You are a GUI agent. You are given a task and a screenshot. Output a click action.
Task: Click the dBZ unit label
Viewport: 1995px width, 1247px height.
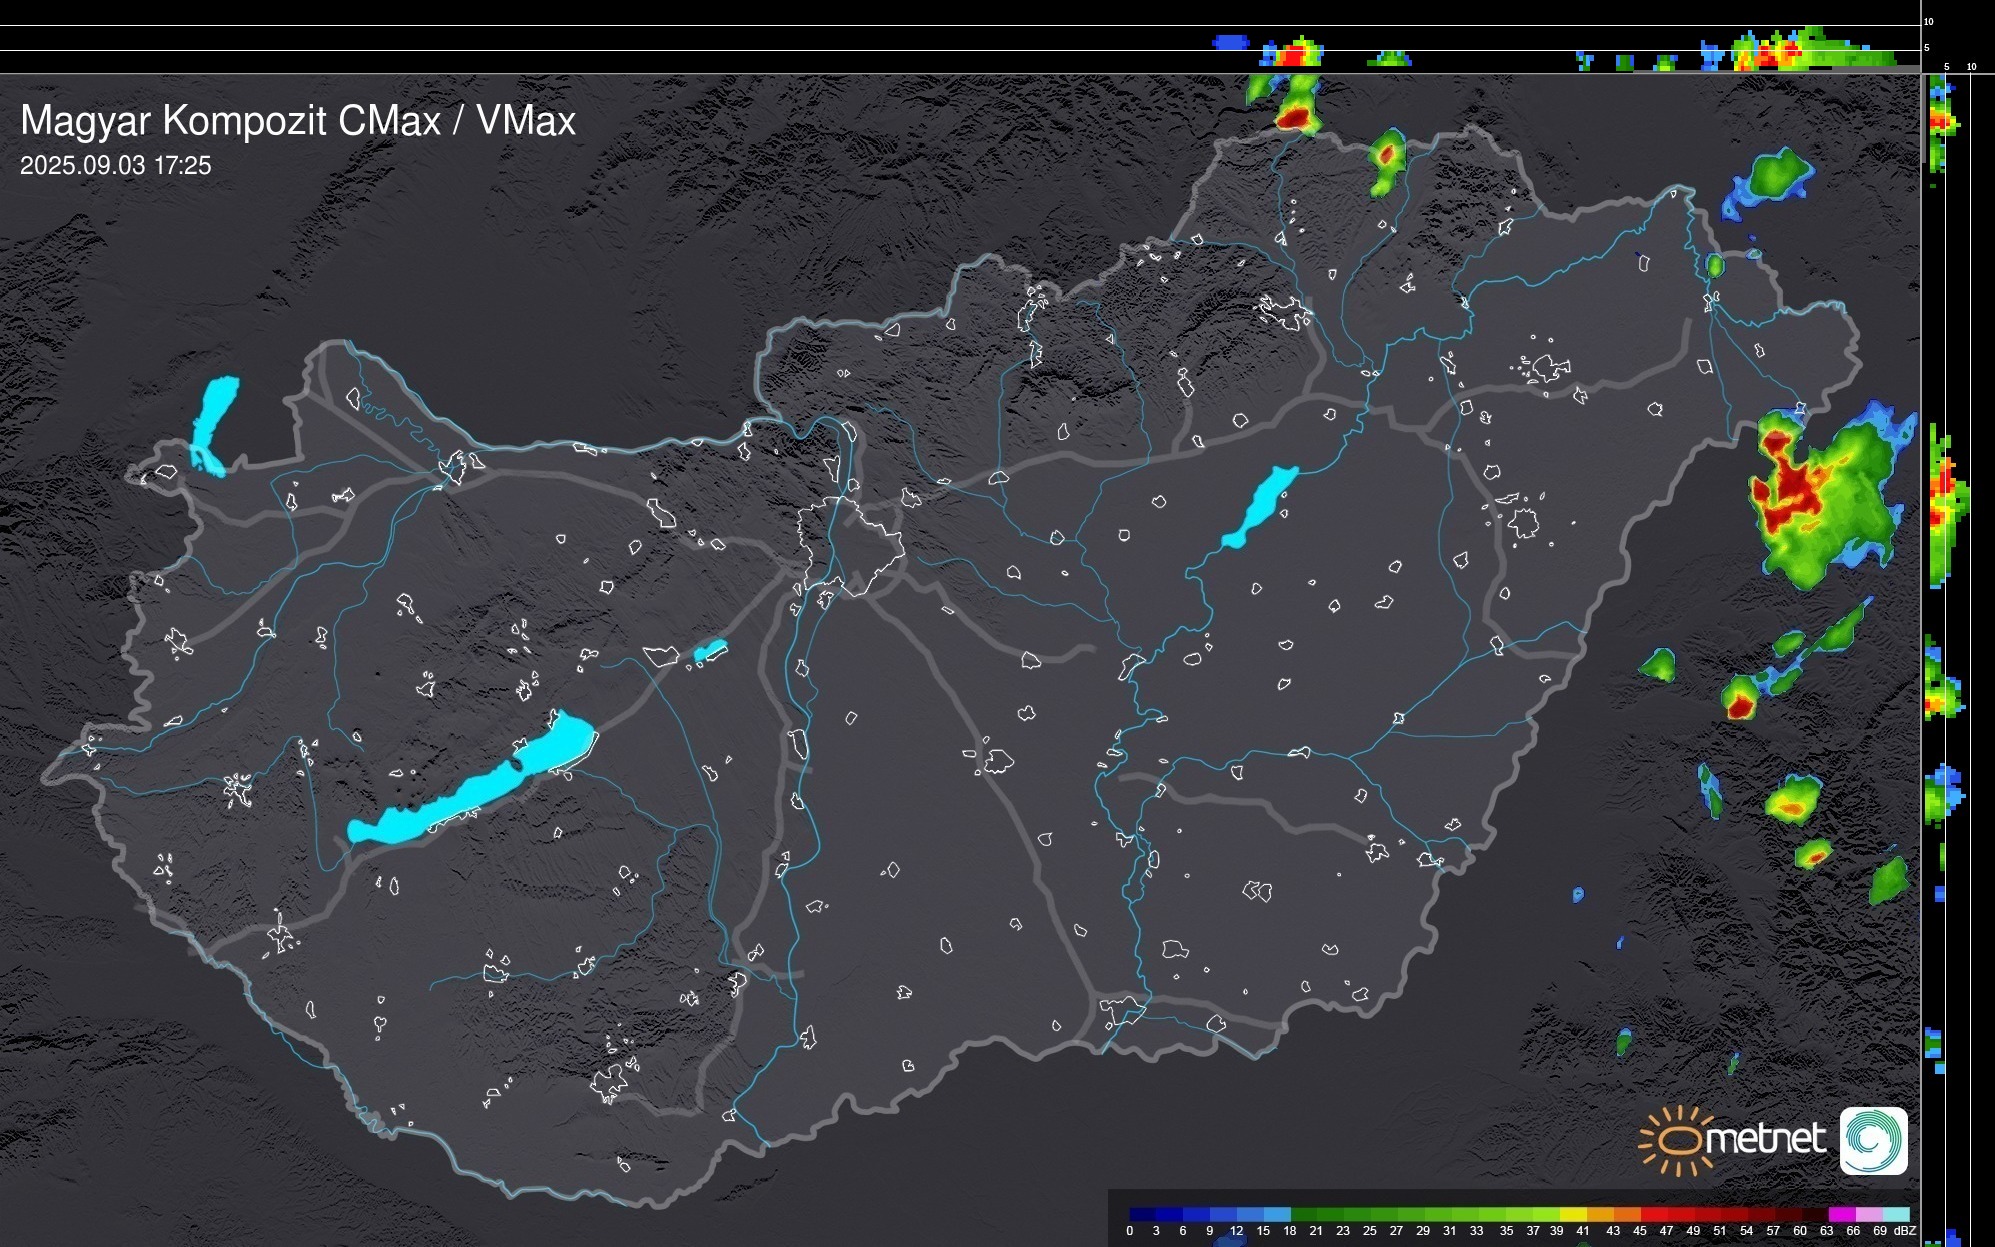[1905, 1231]
